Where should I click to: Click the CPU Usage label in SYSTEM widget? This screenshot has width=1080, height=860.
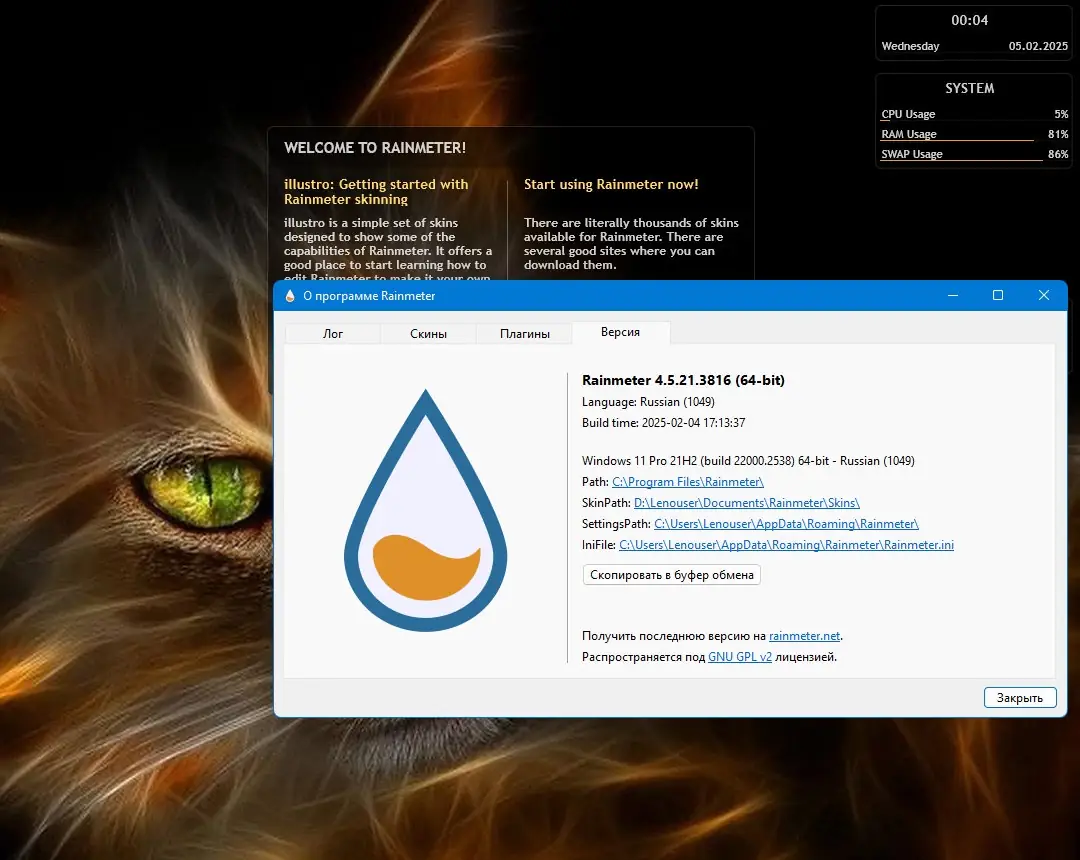pyautogui.click(x=908, y=113)
